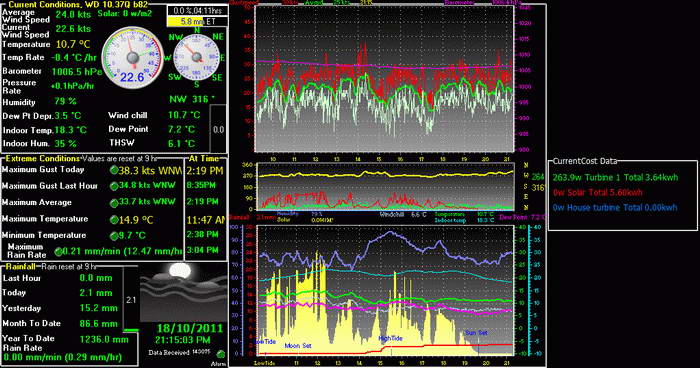Click the Temp Rate value -0.4 °C/hr
Screen dimensions: 700x368
74,58
